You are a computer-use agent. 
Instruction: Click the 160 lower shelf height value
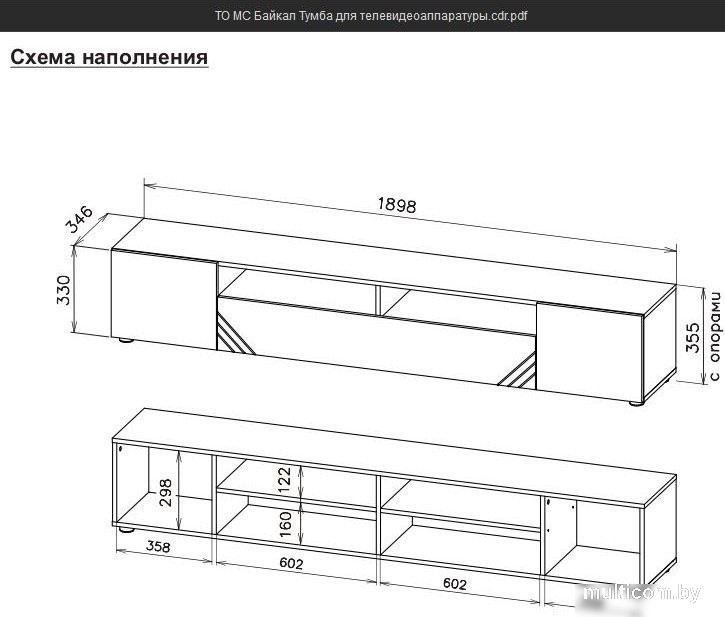(284, 522)
